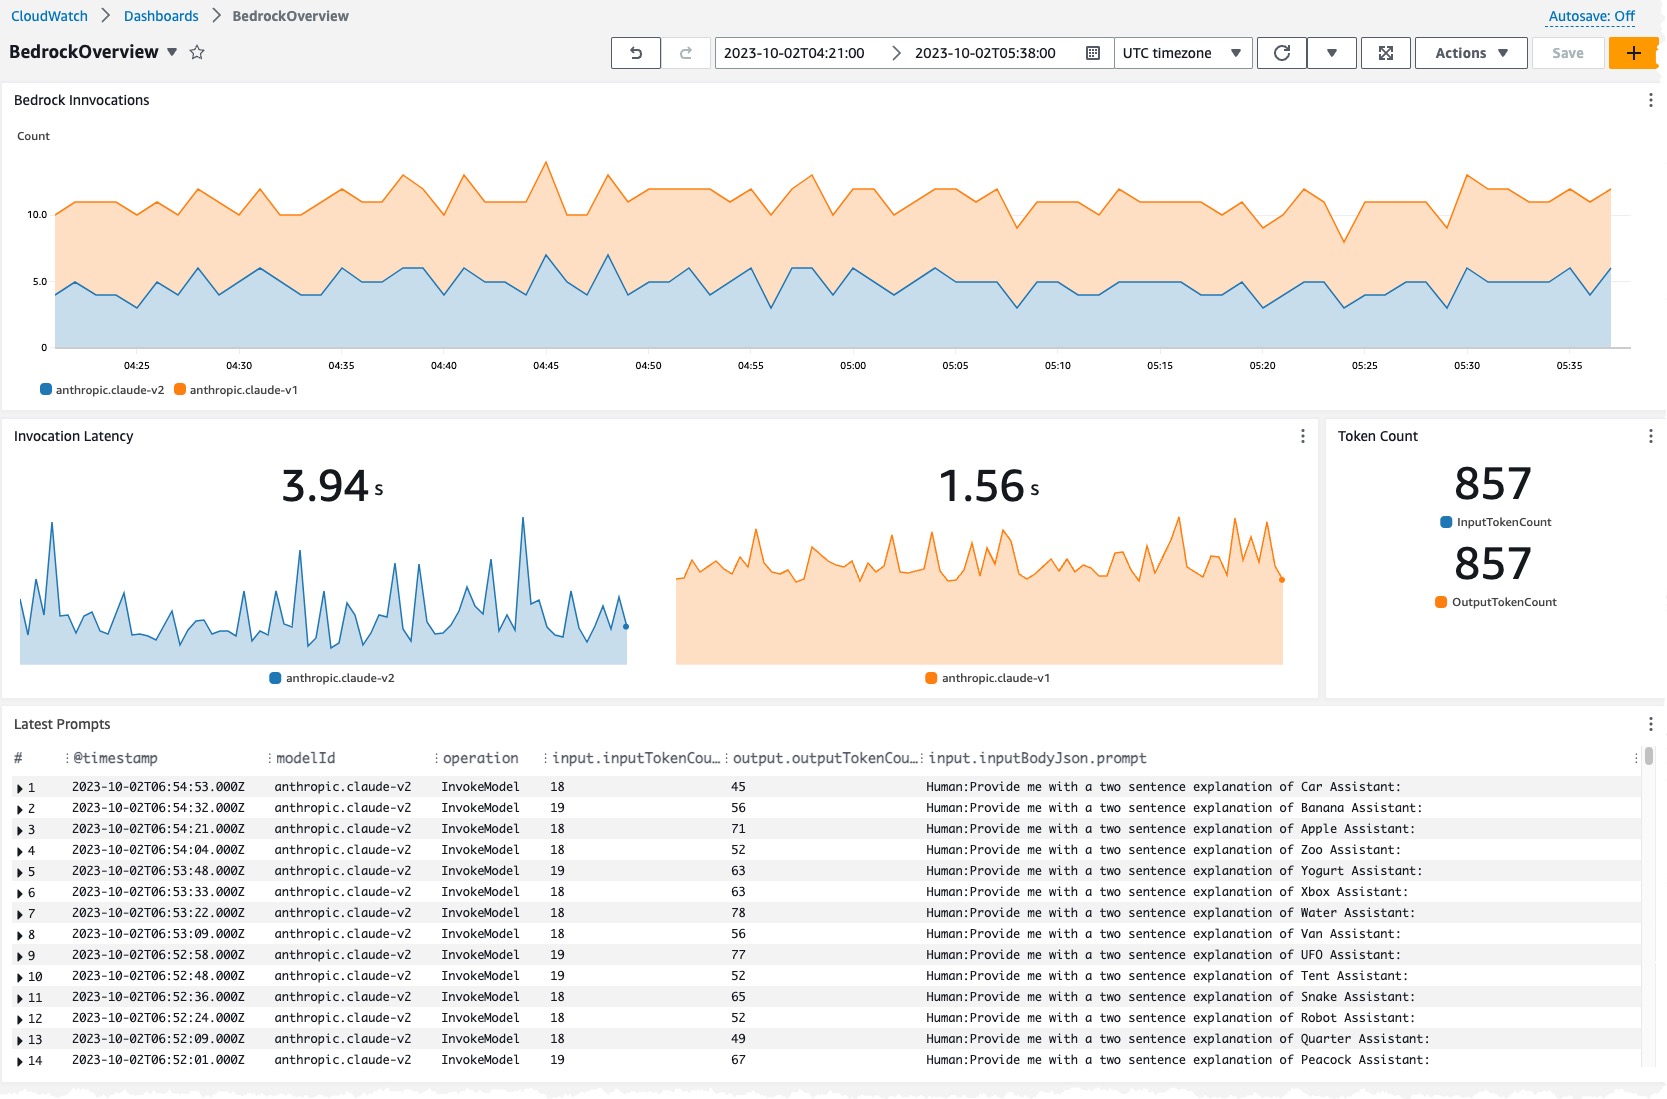Expand log row 10 about Tent
Screen dimensions: 1667x1099
pyautogui.click(x=20, y=977)
